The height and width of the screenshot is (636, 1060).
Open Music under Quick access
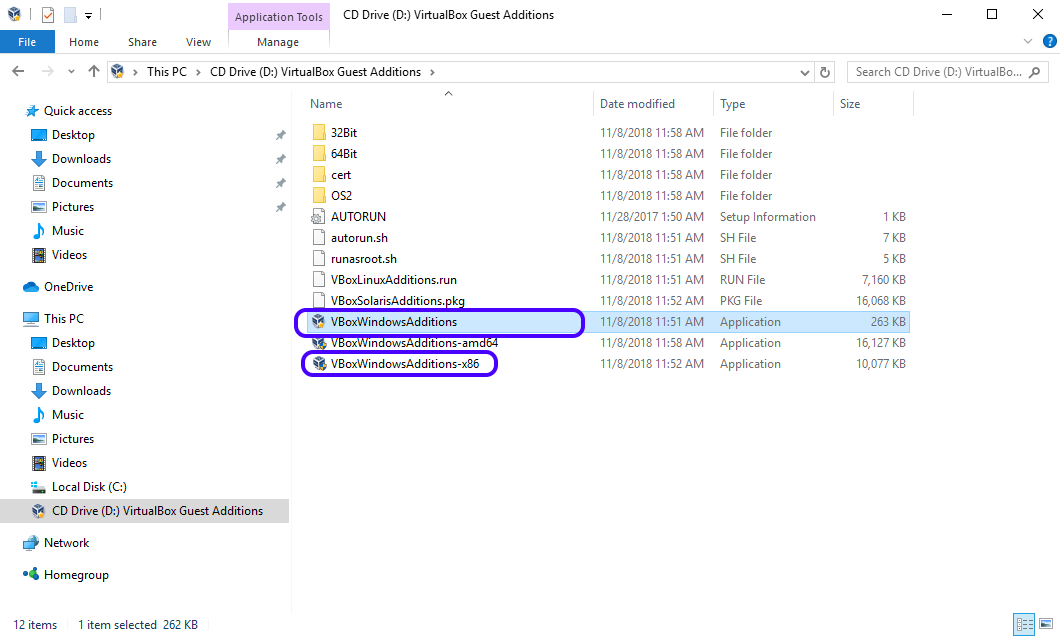click(68, 230)
